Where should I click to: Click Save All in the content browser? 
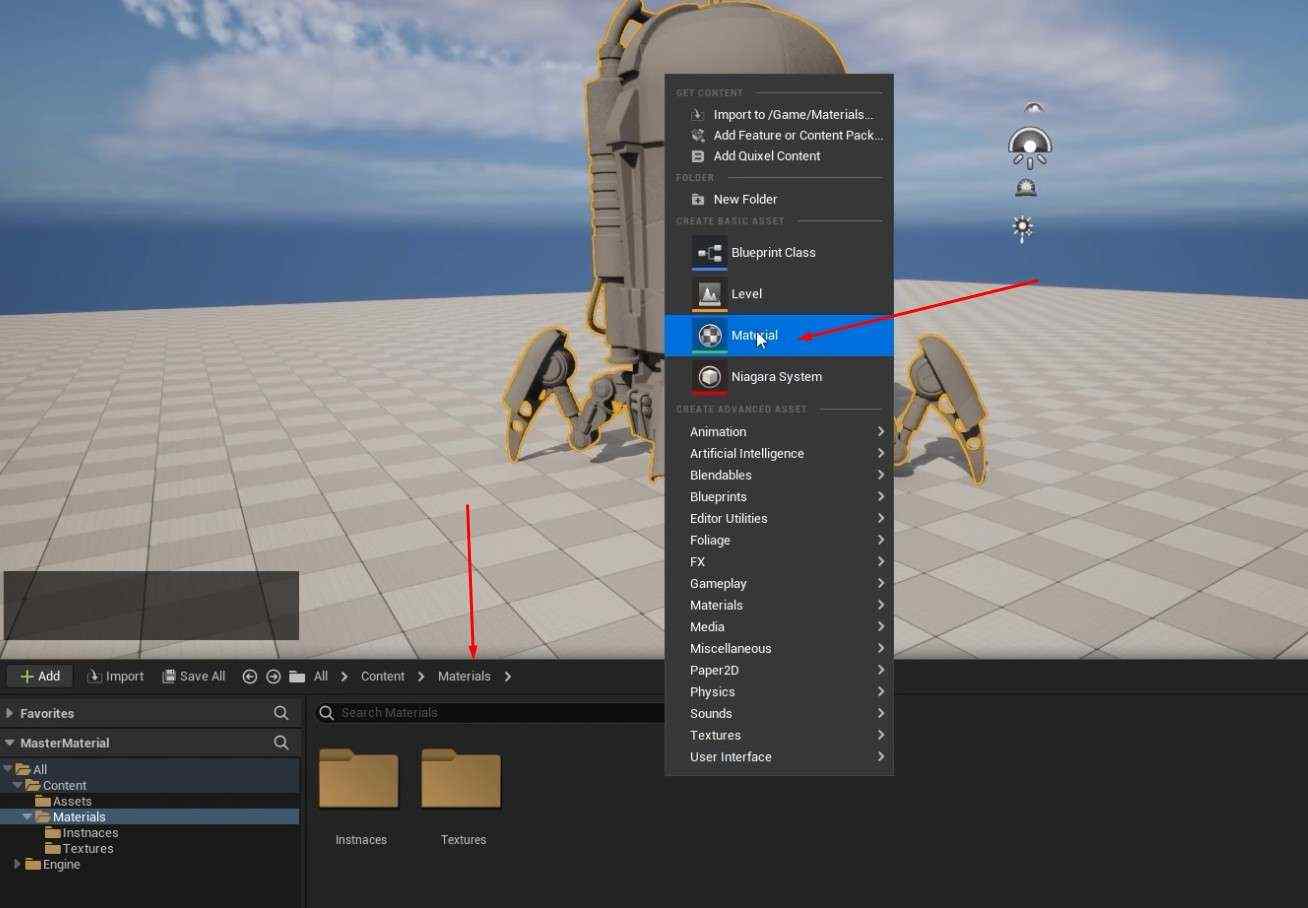point(194,677)
